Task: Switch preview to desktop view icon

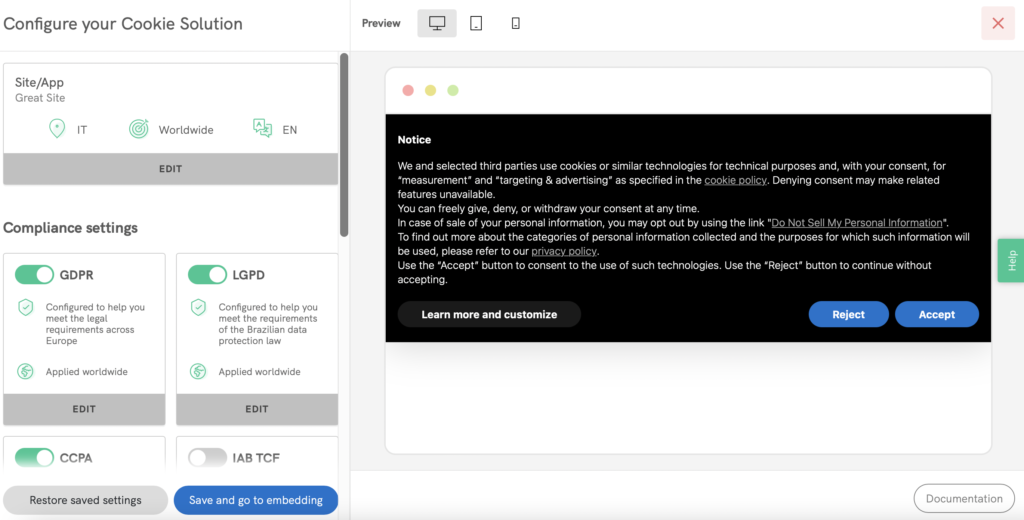Action: click(x=437, y=23)
